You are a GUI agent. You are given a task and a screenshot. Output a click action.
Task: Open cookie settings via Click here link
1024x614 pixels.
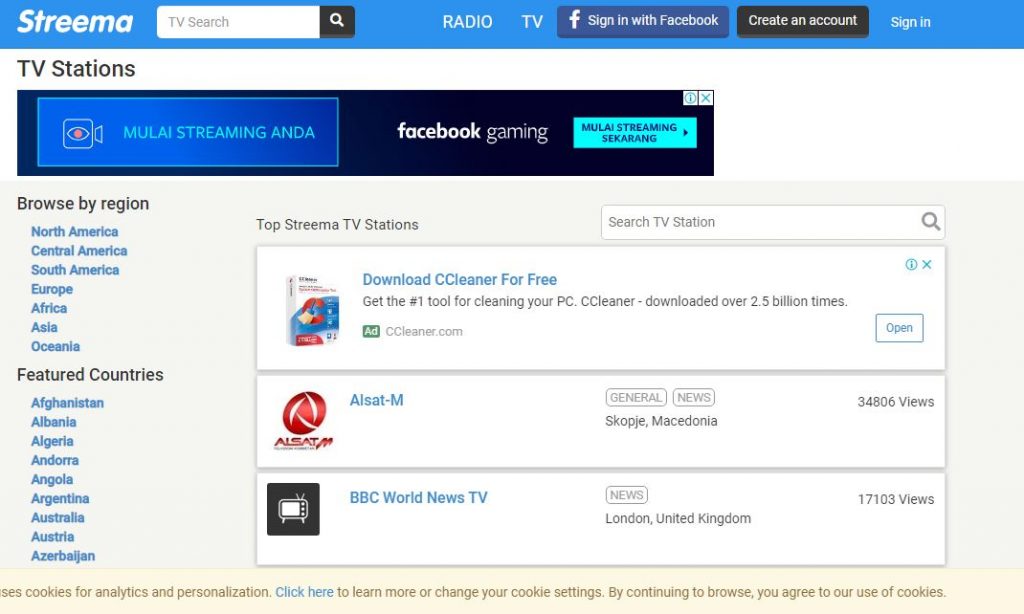304,592
